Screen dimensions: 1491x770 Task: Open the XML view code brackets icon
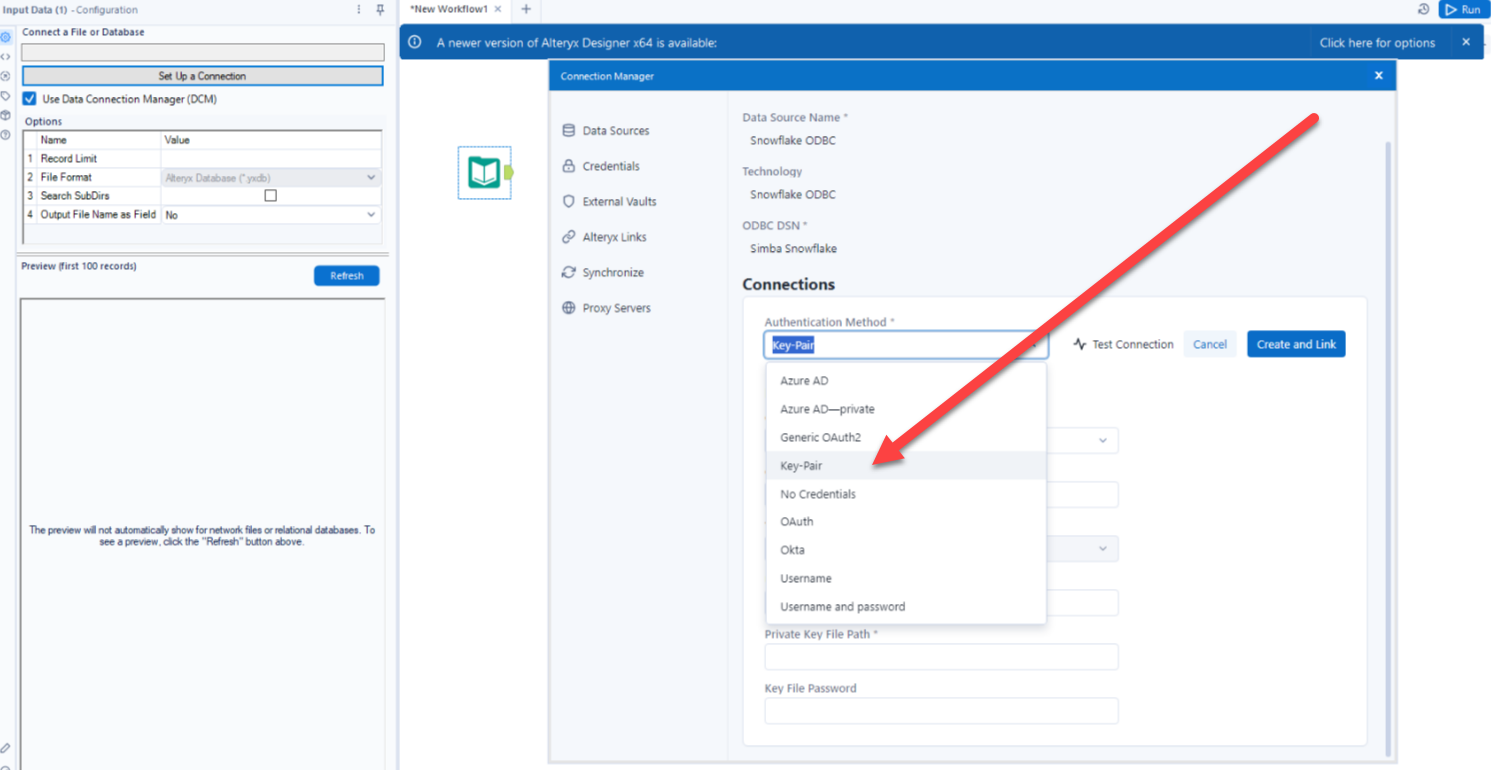[x=6, y=57]
